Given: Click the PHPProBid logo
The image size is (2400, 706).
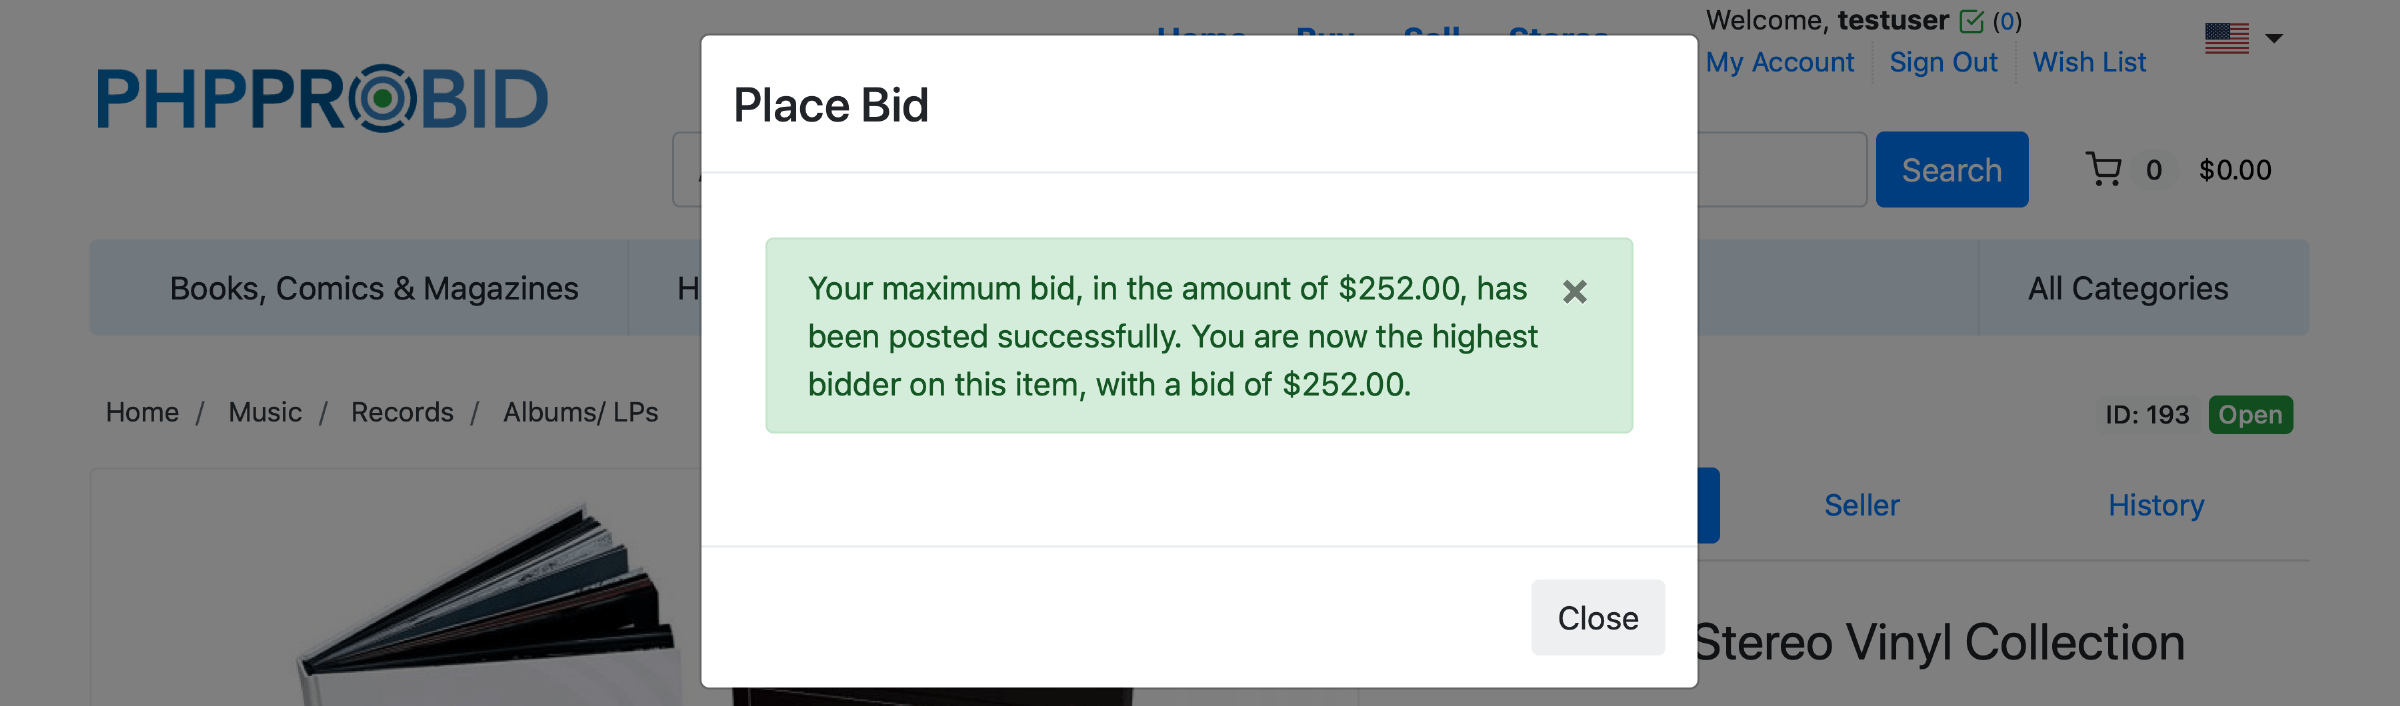Looking at the screenshot, I should click(322, 99).
